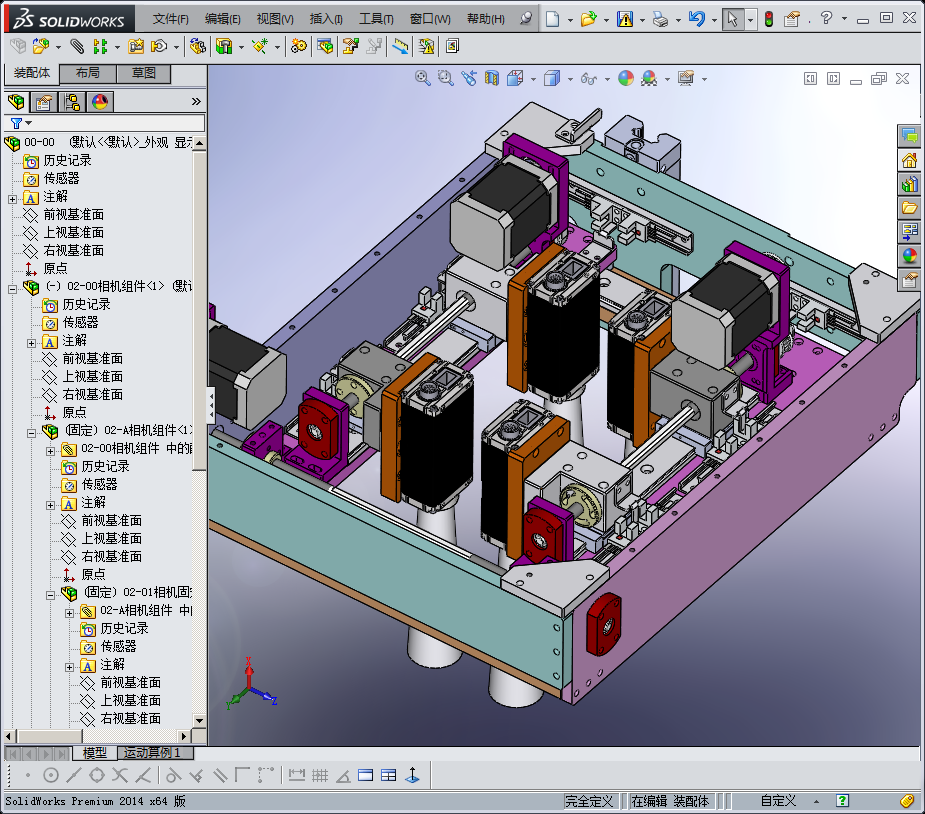Click the SolidWorks Resources home icon
The image size is (925, 814).
click(910, 160)
